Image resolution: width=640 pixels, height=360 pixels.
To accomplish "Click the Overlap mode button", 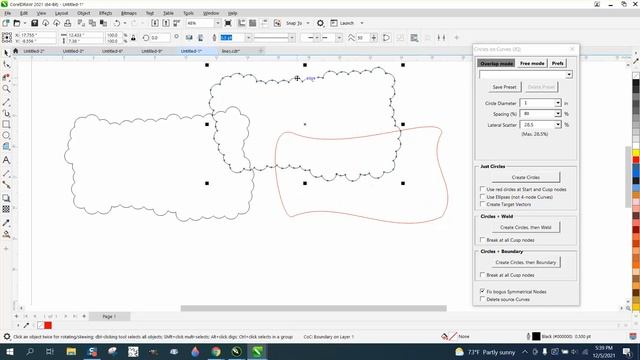I will point(496,63).
